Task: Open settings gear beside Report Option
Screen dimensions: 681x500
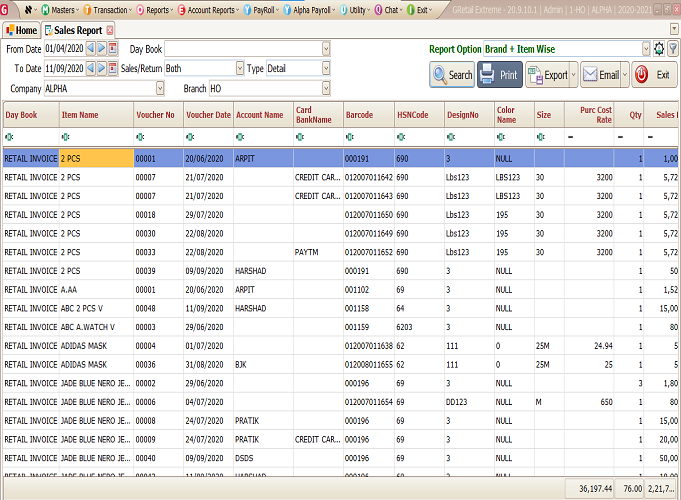Action: pyautogui.click(x=658, y=48)
